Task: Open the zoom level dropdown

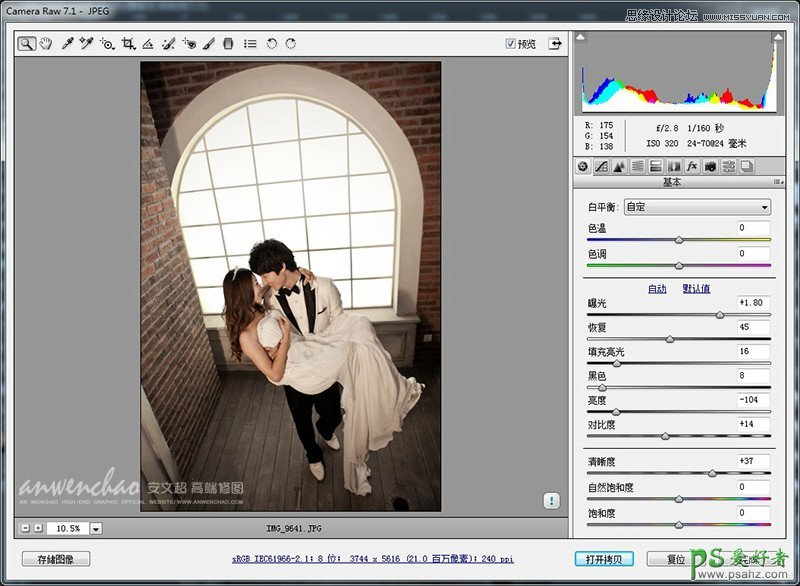Action: 96,528
